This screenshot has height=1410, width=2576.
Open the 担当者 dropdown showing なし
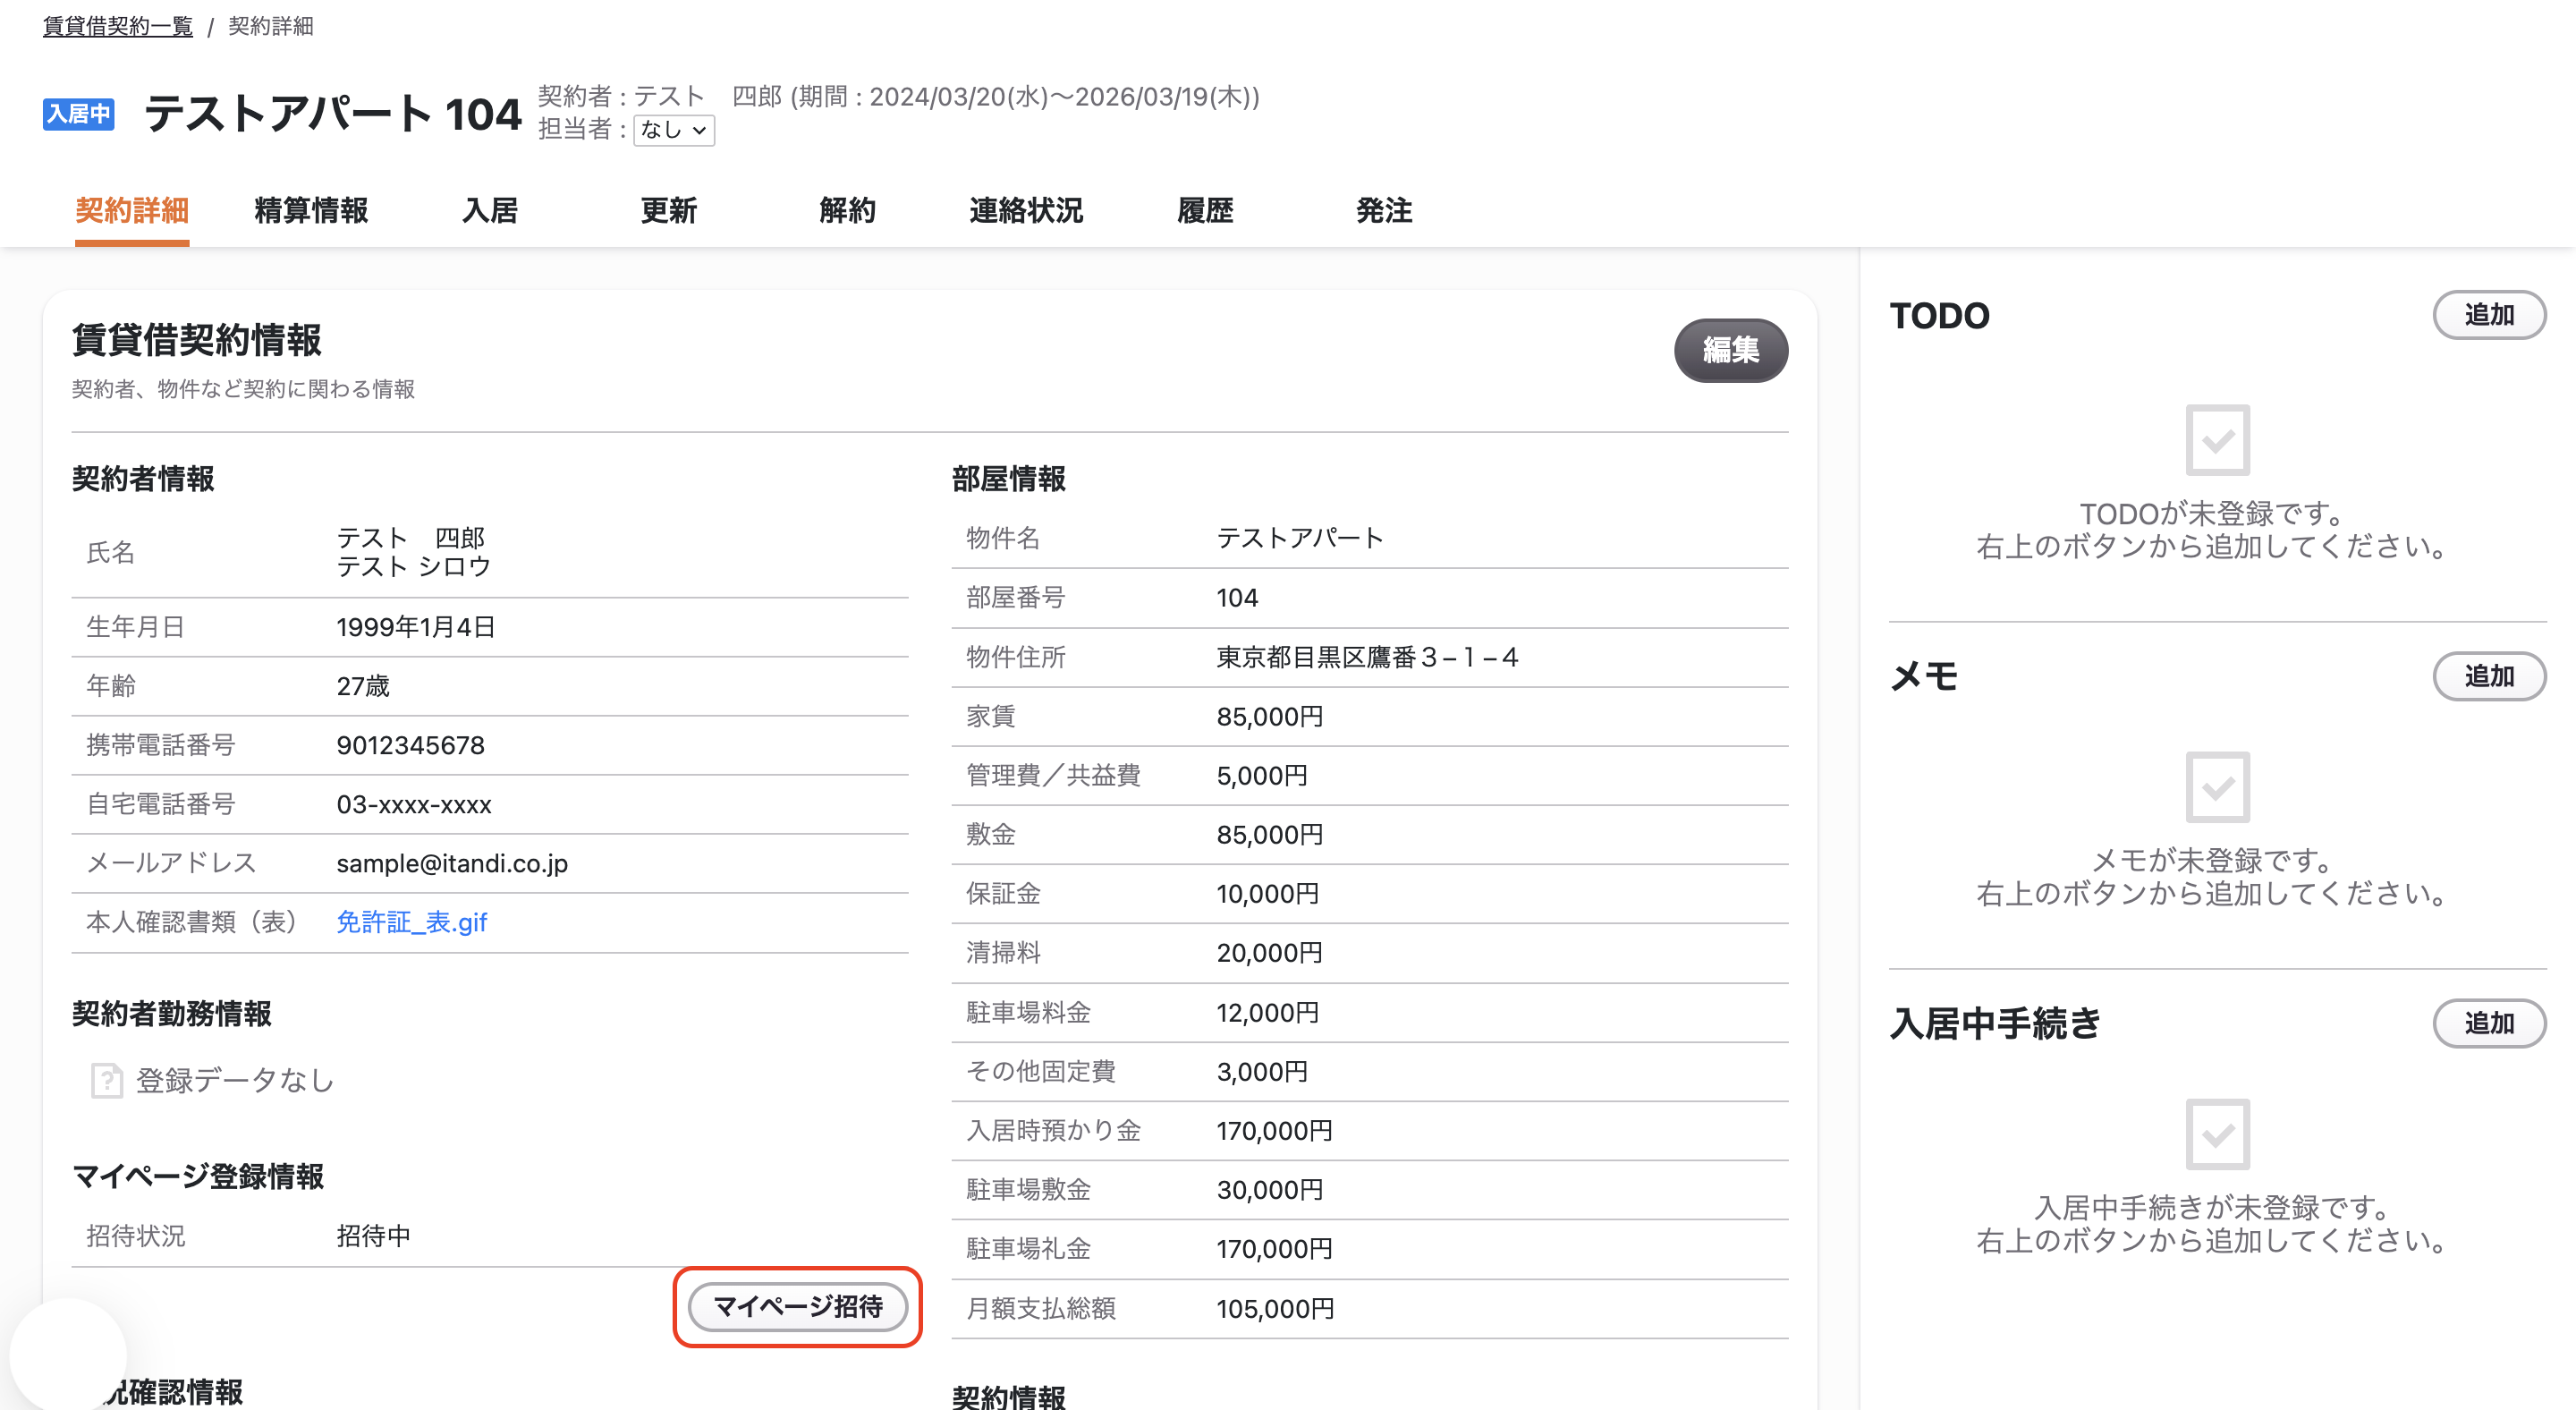[674, 130]
